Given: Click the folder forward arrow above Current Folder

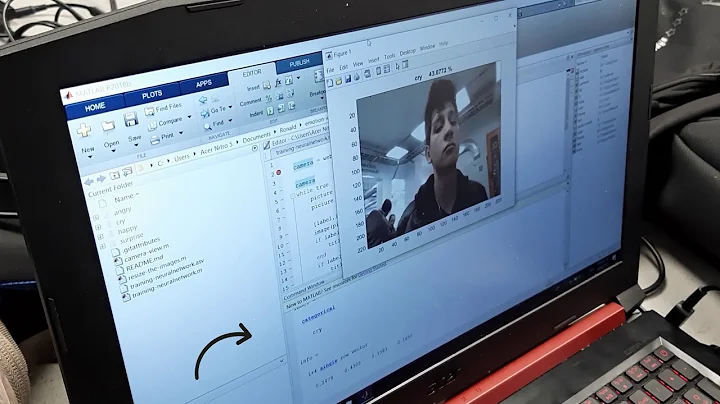Looking at the screenshot, I should tap(101, 179).
